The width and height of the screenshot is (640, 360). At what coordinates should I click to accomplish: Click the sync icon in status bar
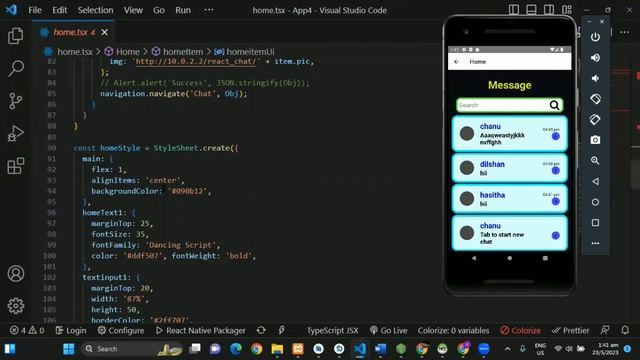261,330
